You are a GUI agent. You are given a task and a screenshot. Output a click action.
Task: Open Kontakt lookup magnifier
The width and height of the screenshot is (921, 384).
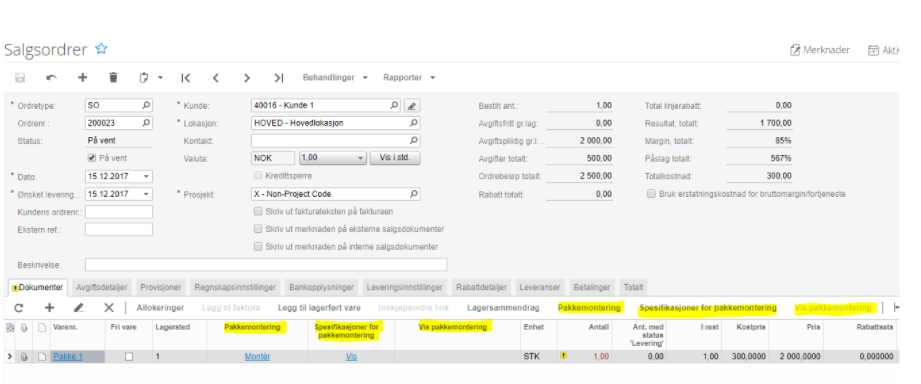coord(414,141)
